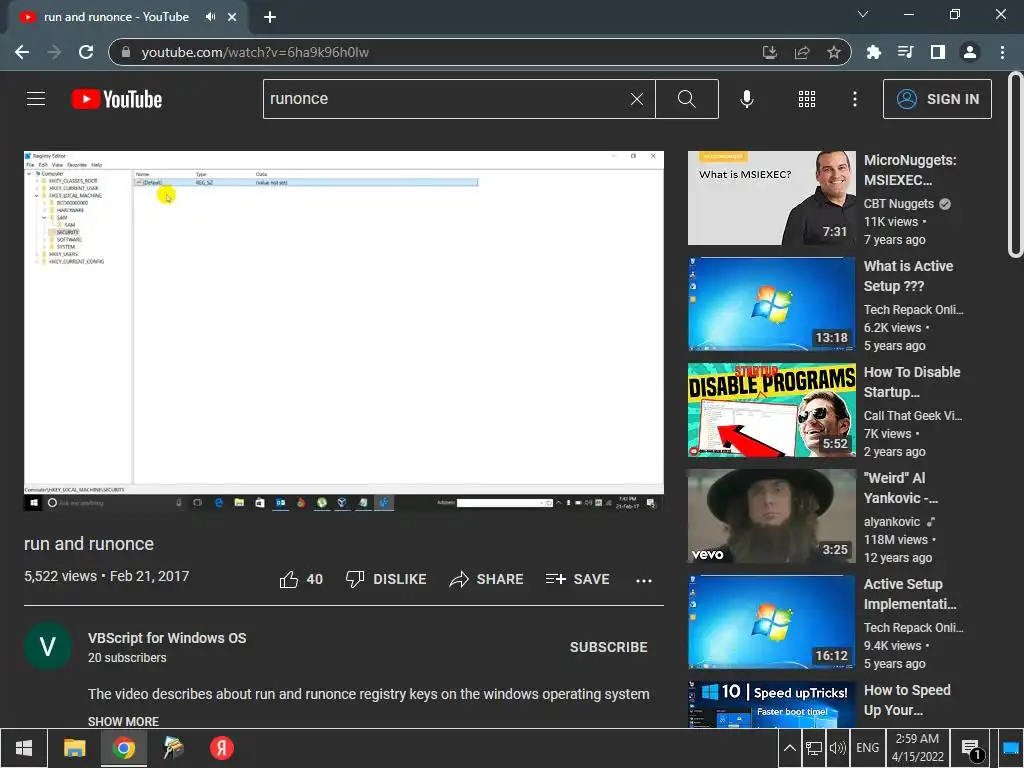Click the video player area

pyautogui.click(x=344, y=331)
